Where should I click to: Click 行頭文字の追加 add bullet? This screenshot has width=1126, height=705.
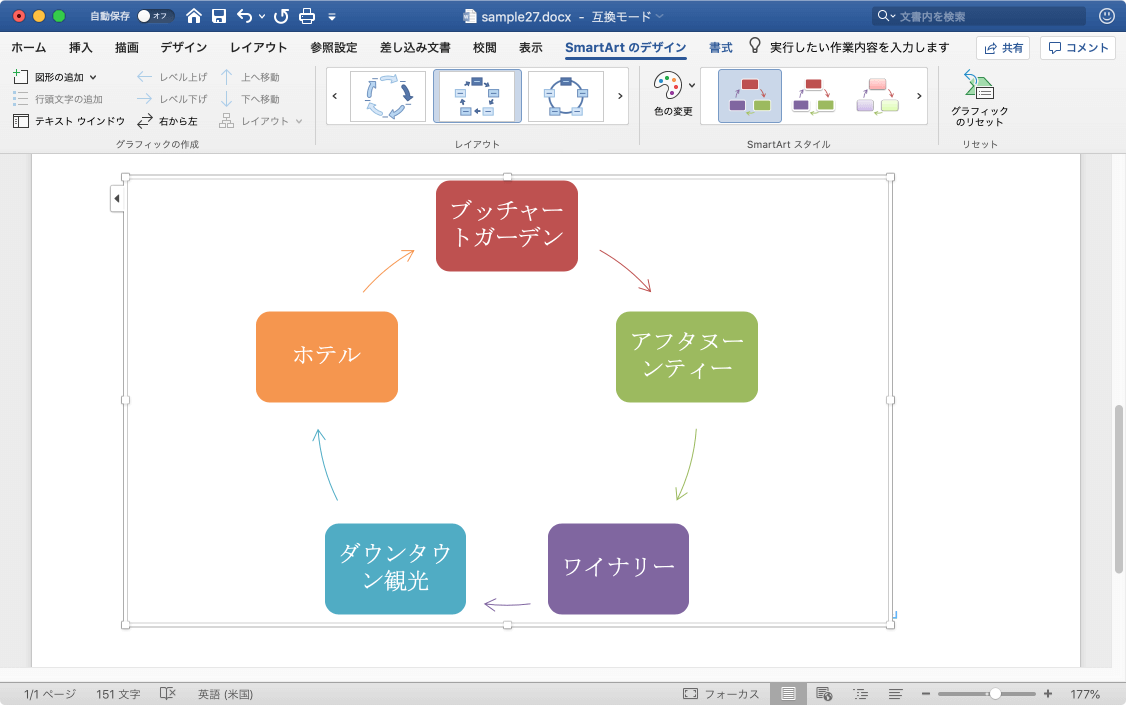57,99
